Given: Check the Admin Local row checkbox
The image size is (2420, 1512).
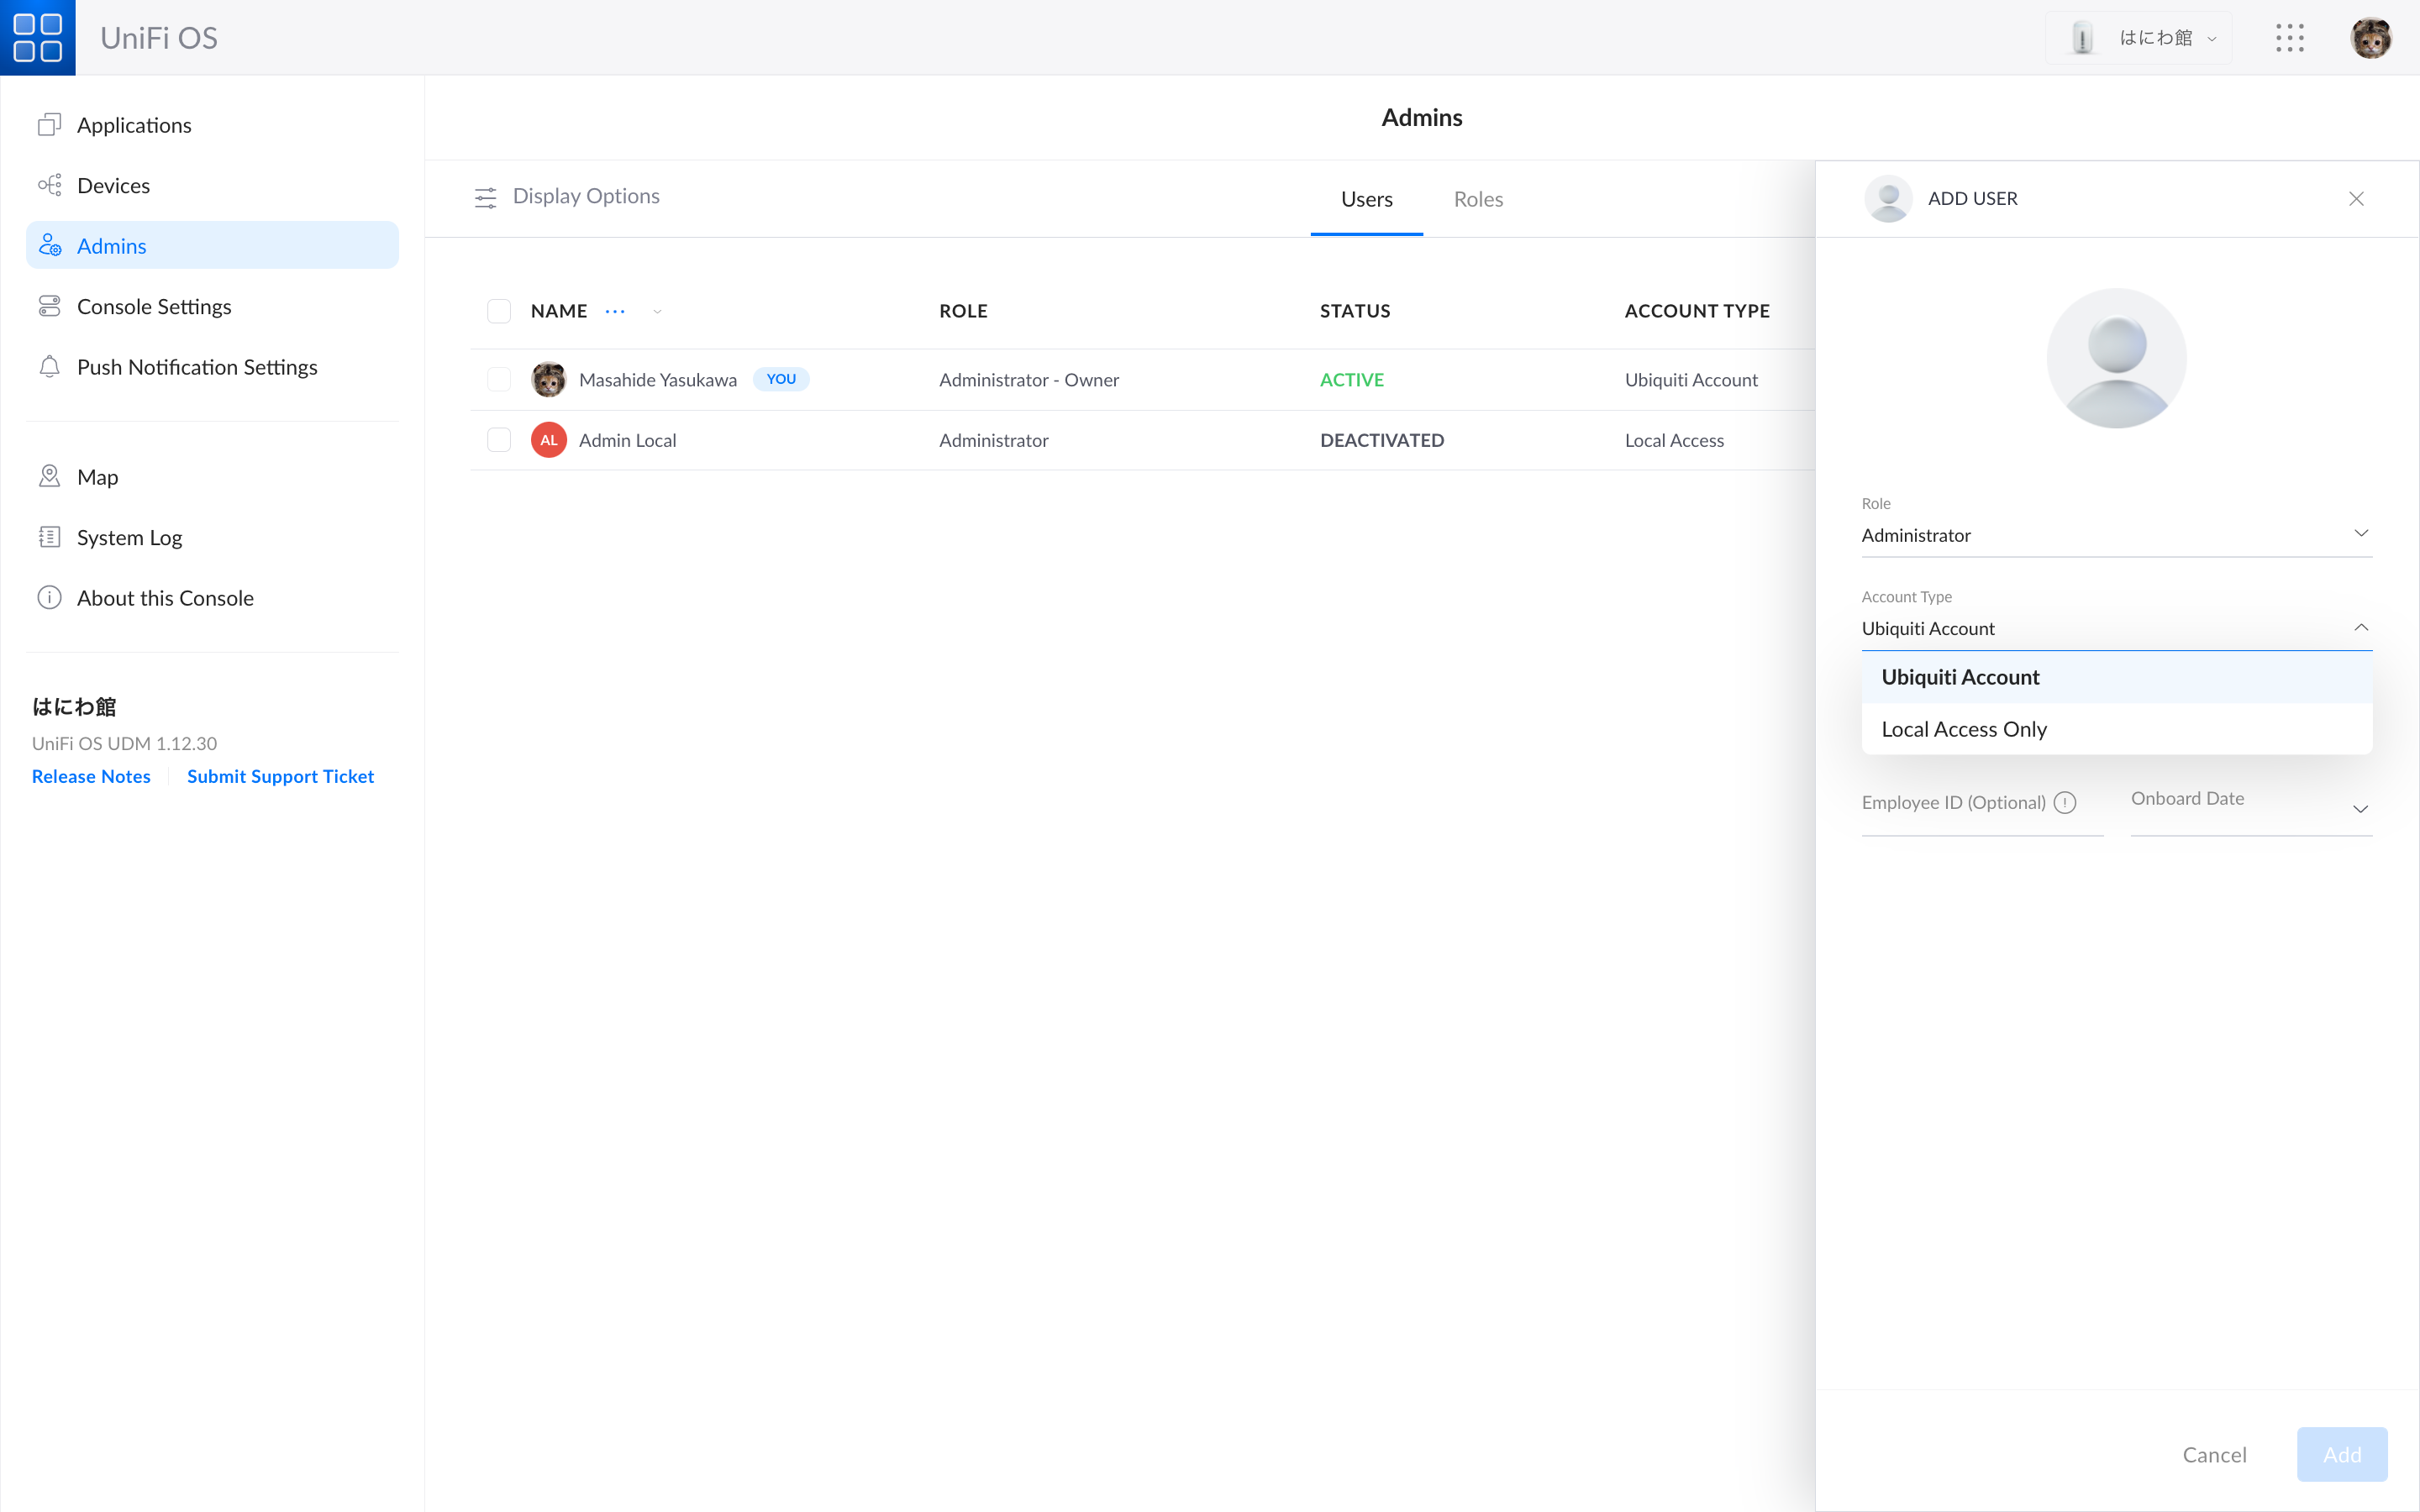Looking at the screenshot, I should (x=499, y=440).
